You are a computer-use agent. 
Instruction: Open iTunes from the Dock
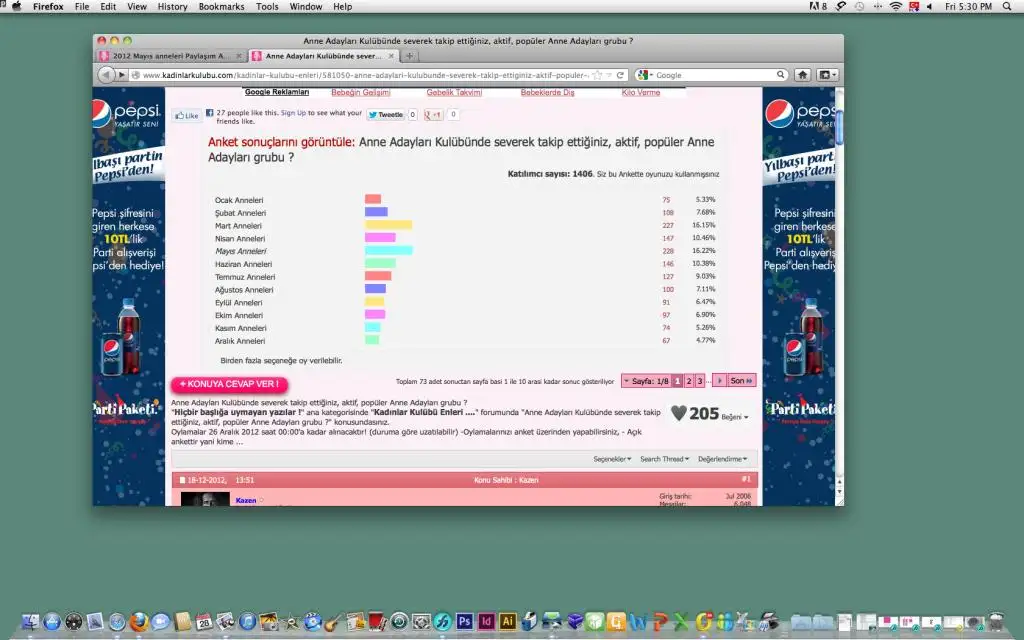point(248,622)
